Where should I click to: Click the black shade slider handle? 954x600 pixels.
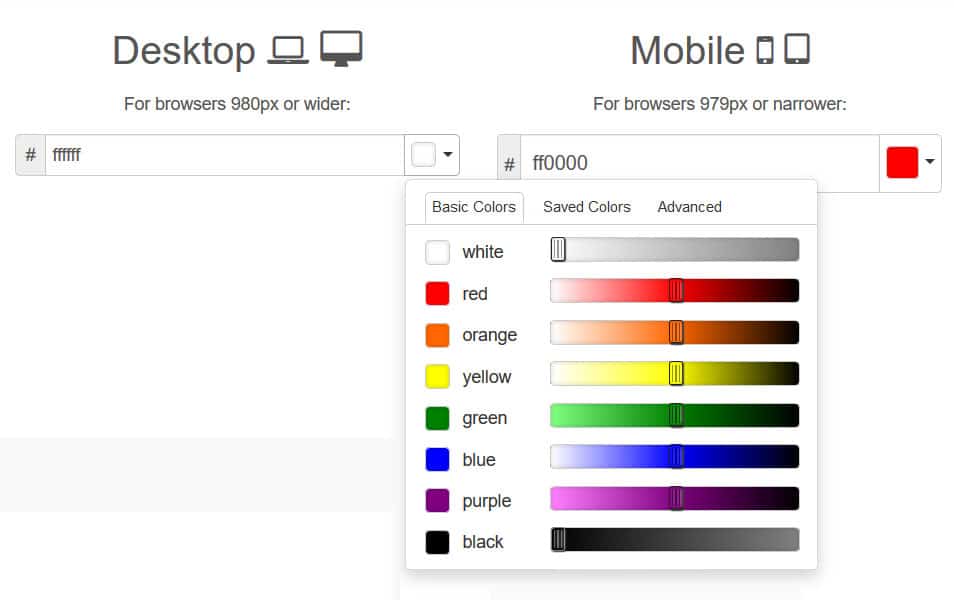559,539
